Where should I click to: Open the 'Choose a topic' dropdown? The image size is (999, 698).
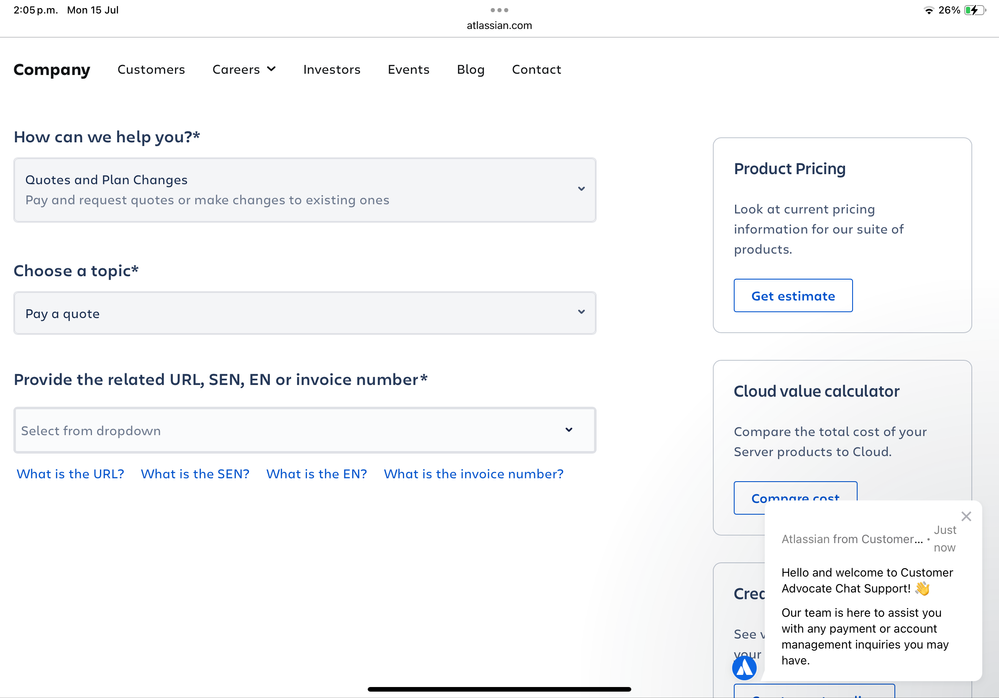tap(305, 313)
